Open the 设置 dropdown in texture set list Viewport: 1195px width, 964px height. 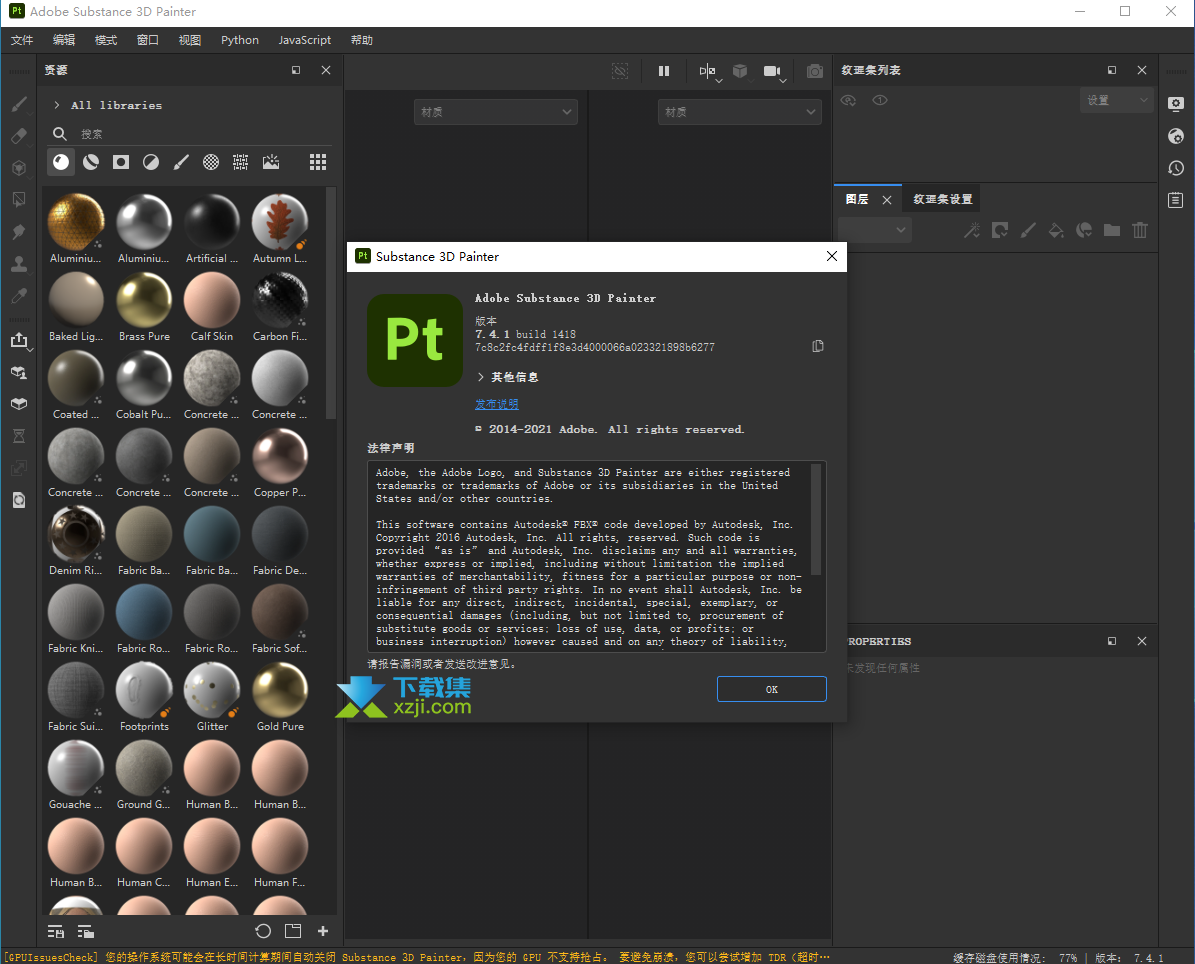pos(1115,101)
